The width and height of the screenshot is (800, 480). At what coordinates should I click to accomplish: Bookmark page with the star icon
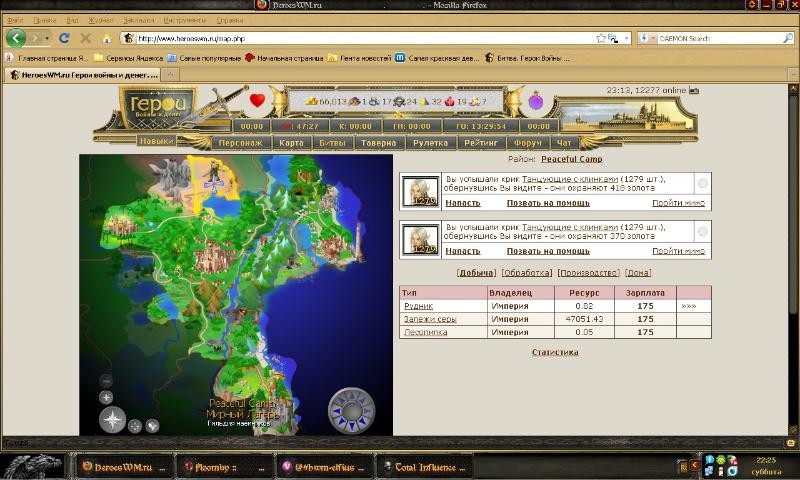pos(601,38)
